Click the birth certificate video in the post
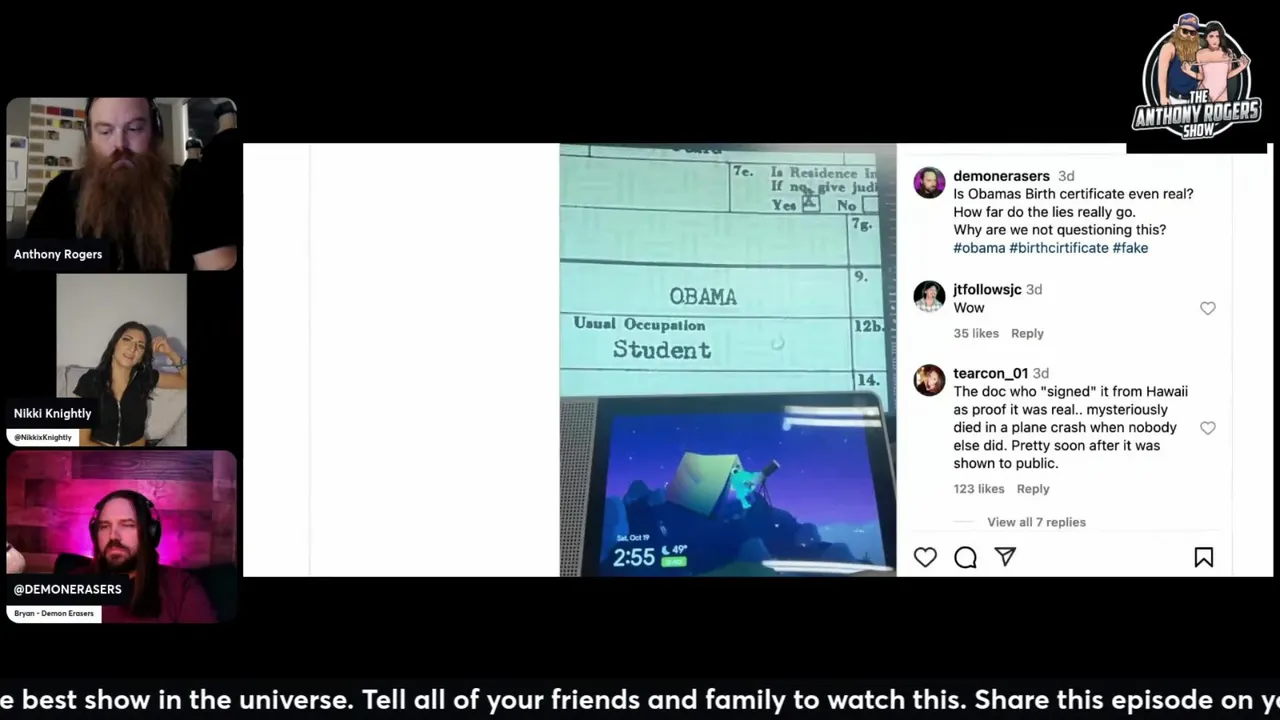The width and height of the screenshot is (1280, 720). [727, 360]
